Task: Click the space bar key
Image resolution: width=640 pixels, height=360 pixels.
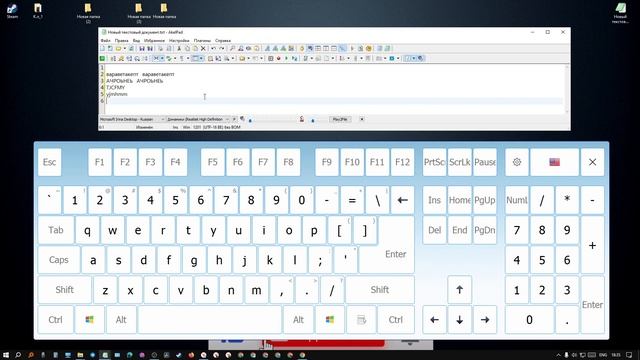Action: tap(210, 320)
